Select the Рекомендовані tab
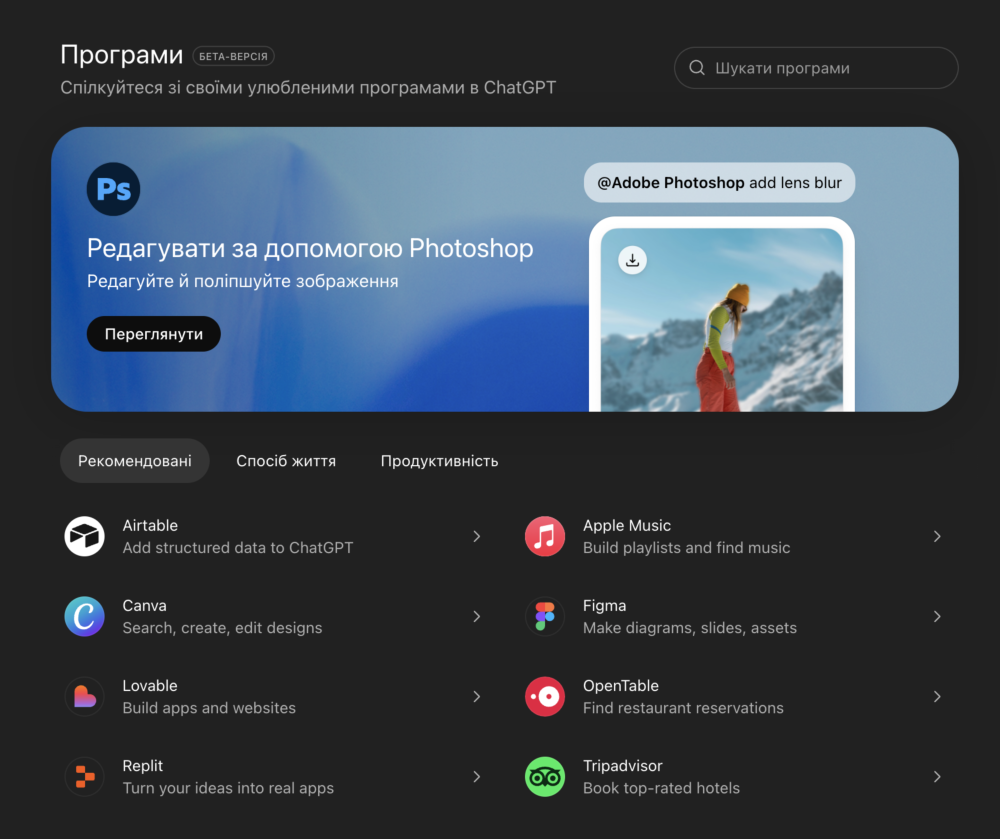 135,461
